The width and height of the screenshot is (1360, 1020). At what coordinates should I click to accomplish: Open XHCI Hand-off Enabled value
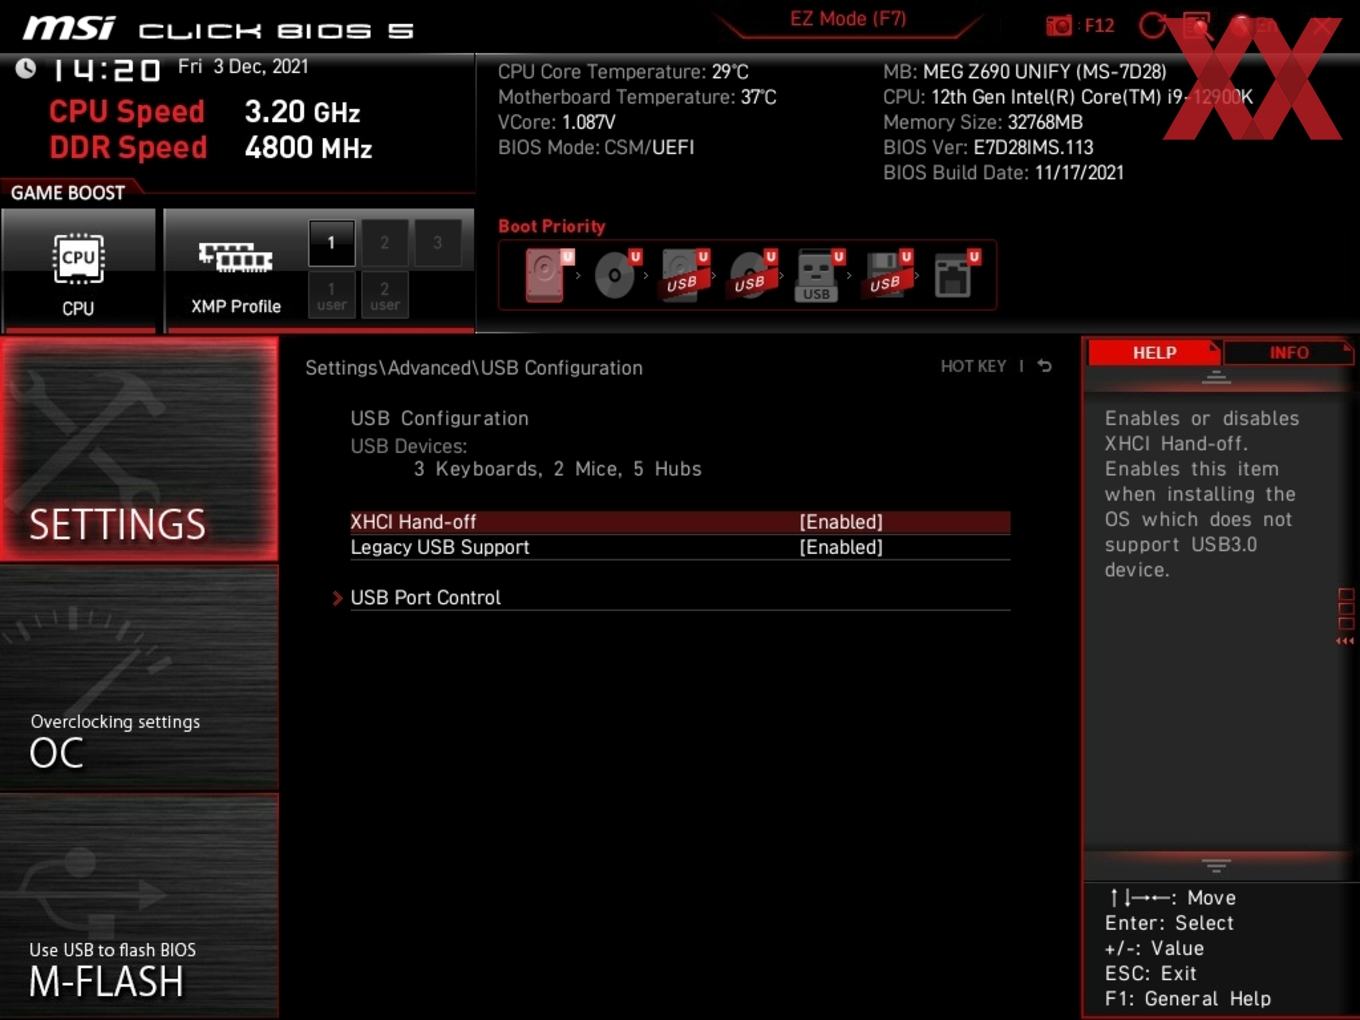[841, 522]
